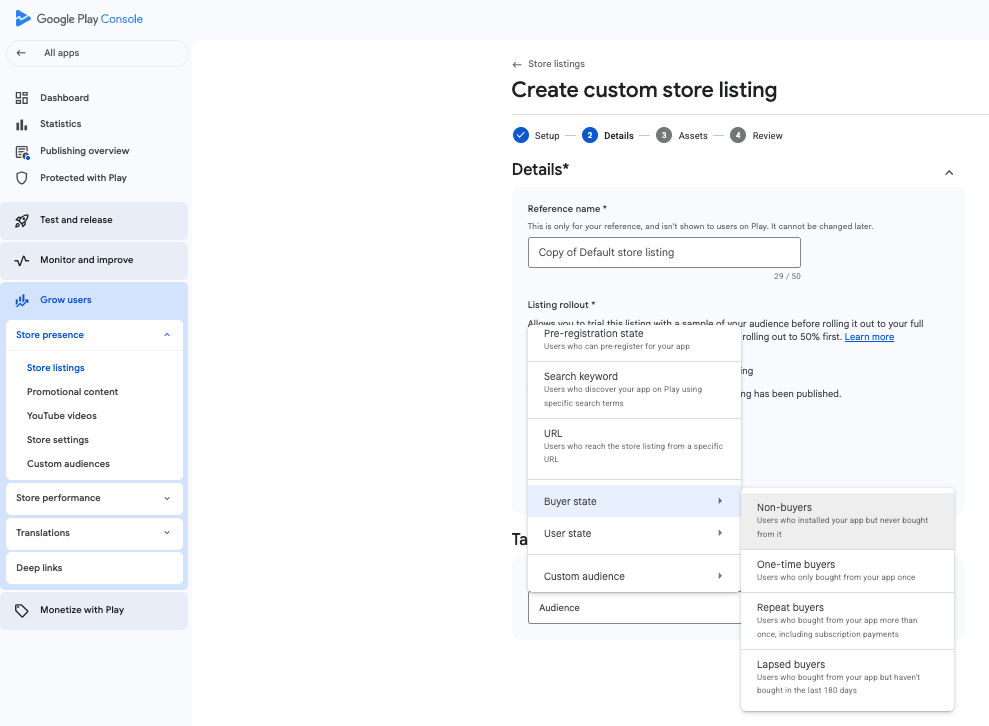Open the User state submenu
This screenshot has width=989, height=726.
point(634,533)
